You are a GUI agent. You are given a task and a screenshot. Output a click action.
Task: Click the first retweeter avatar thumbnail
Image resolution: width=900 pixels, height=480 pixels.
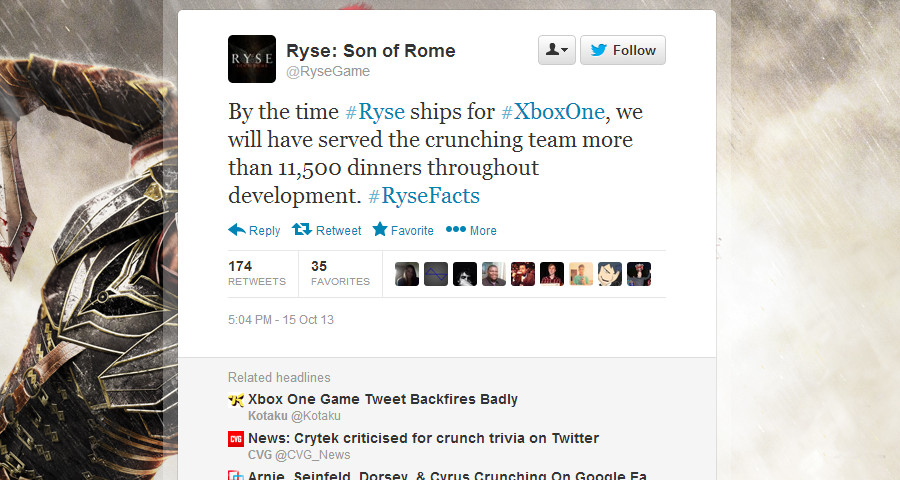(x=407, y=274)
